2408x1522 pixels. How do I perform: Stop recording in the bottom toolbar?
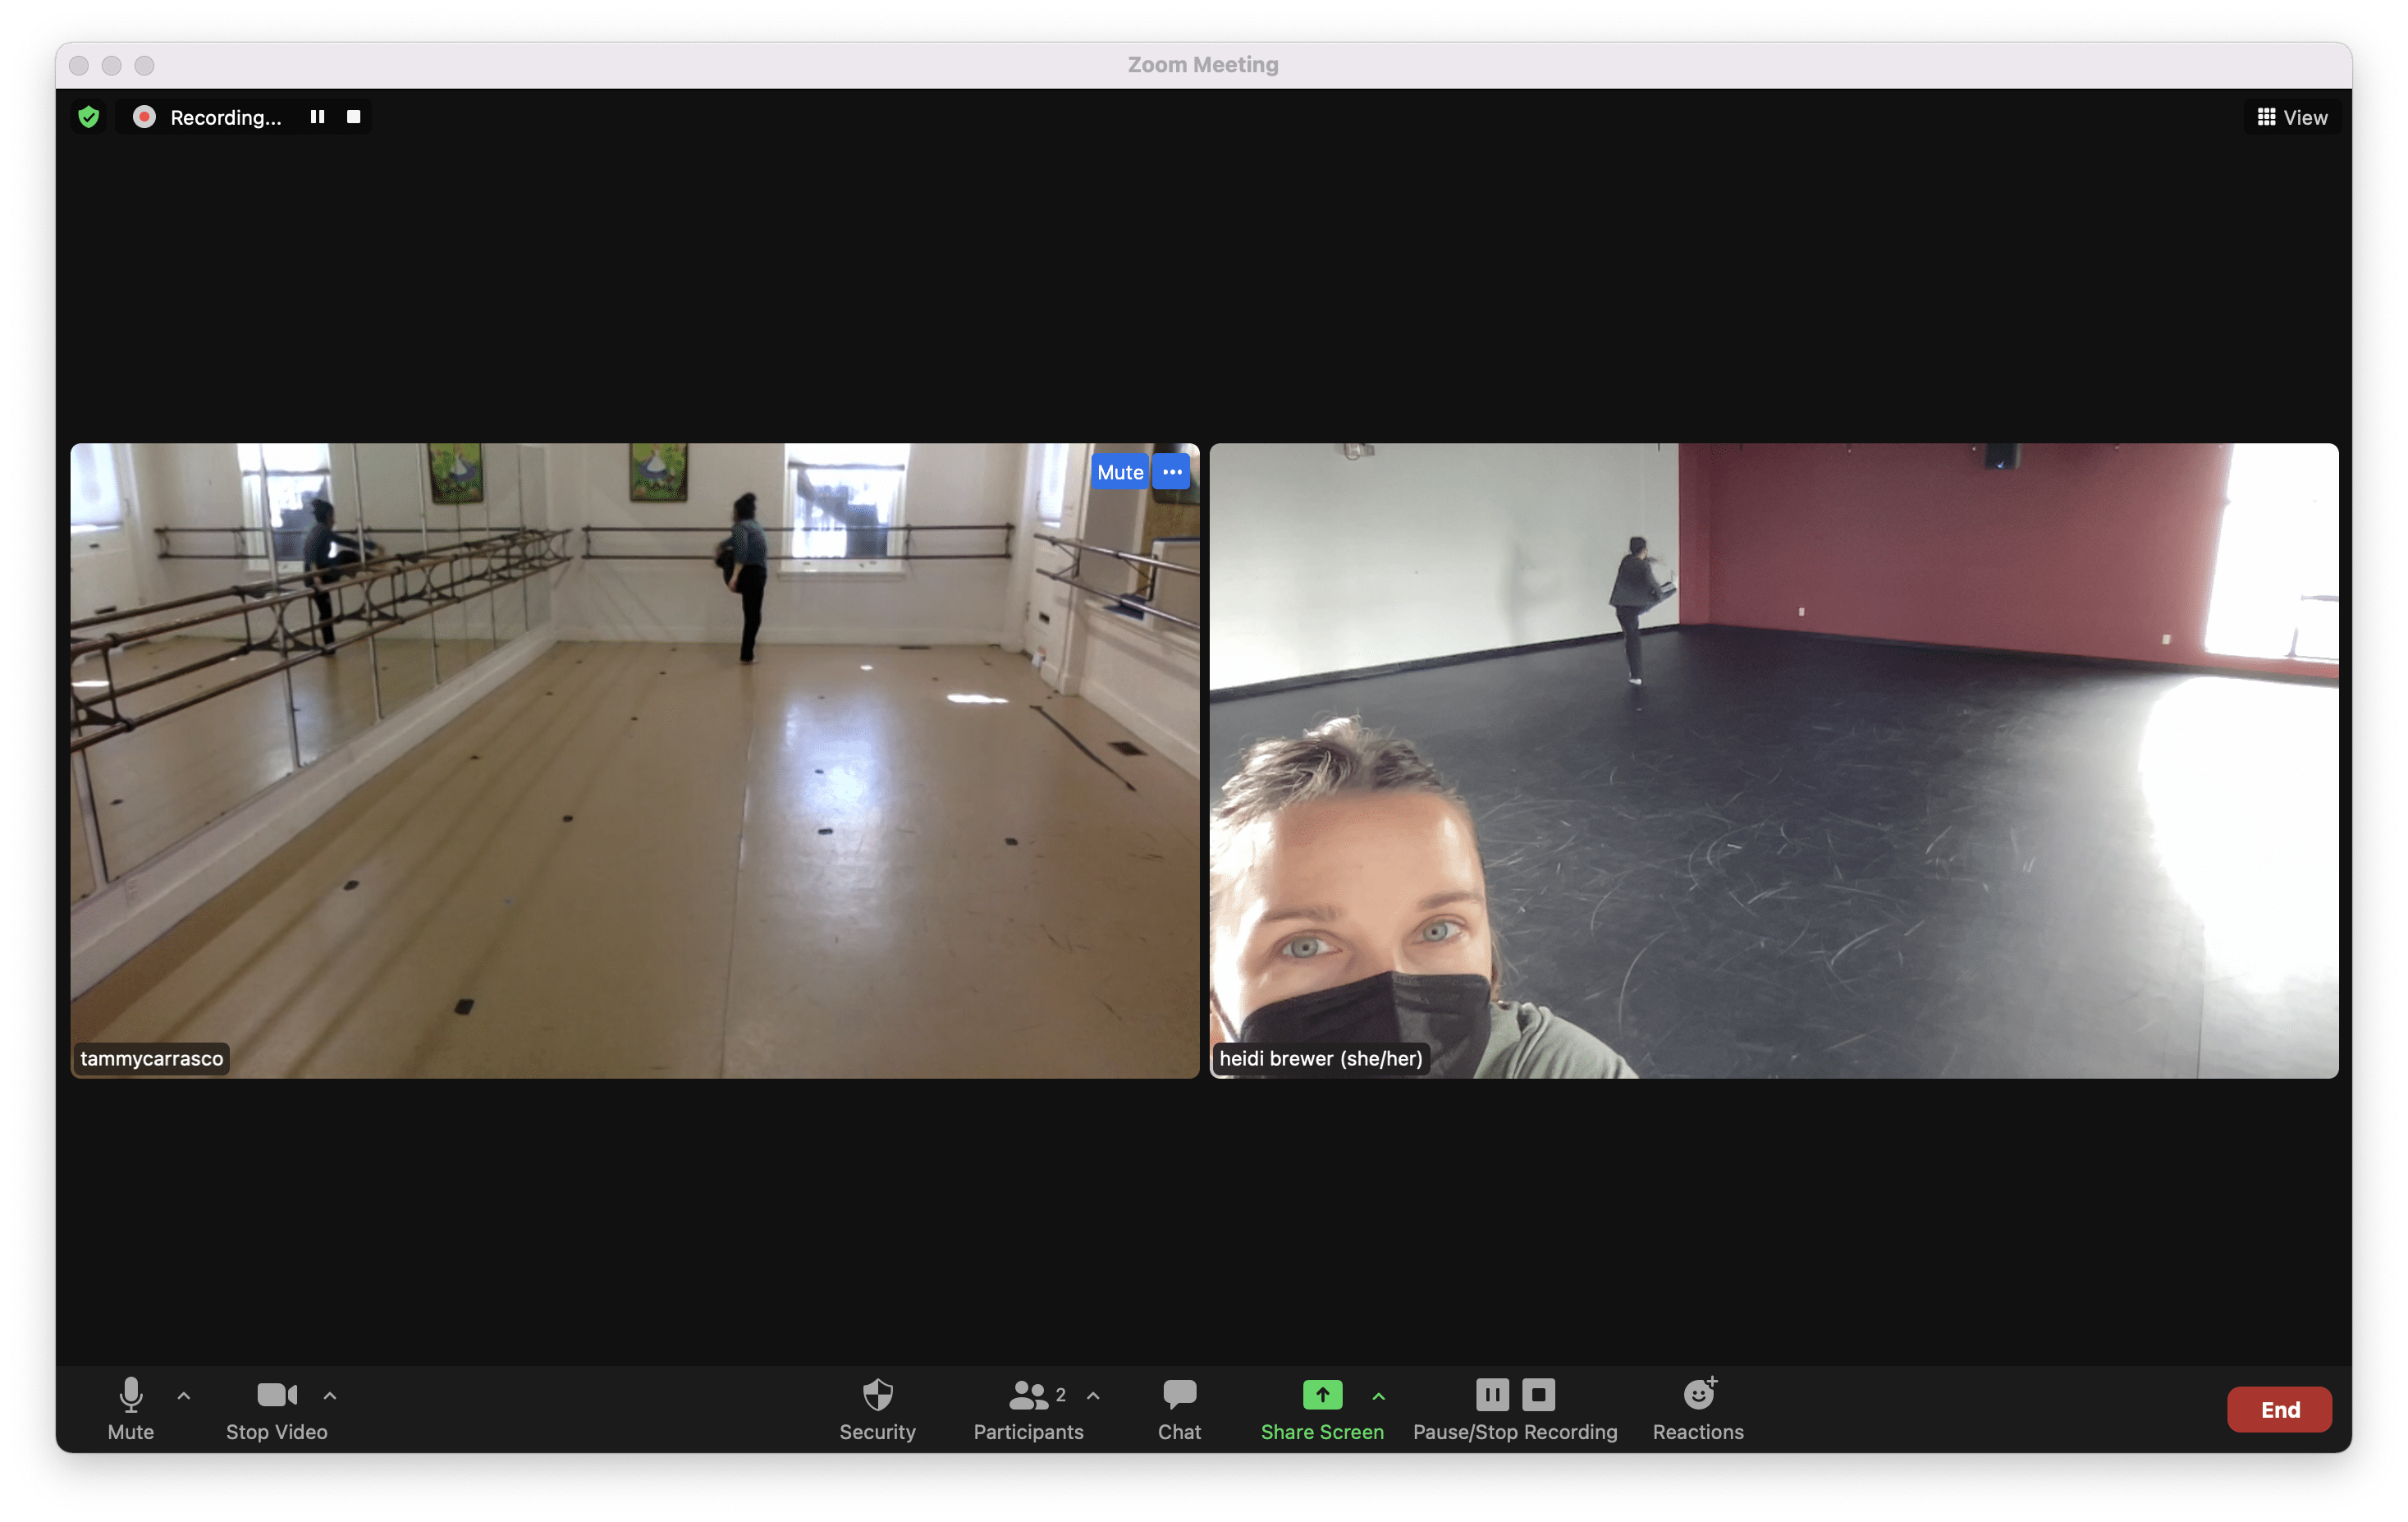(1538, 1394)
